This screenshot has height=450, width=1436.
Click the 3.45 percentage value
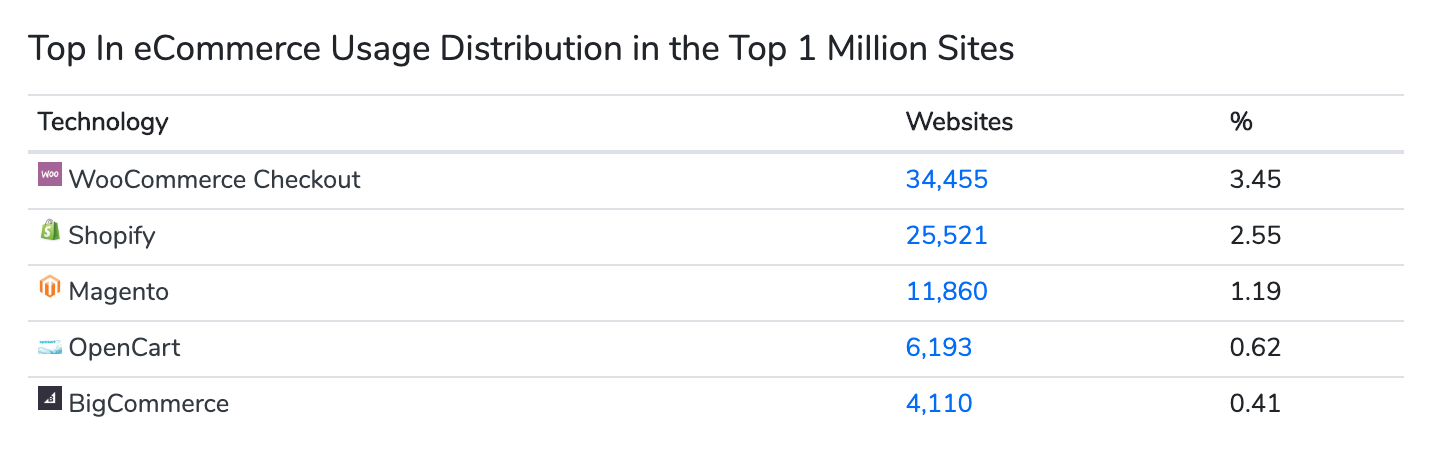pyautogui.click(x=1255, y=179)
